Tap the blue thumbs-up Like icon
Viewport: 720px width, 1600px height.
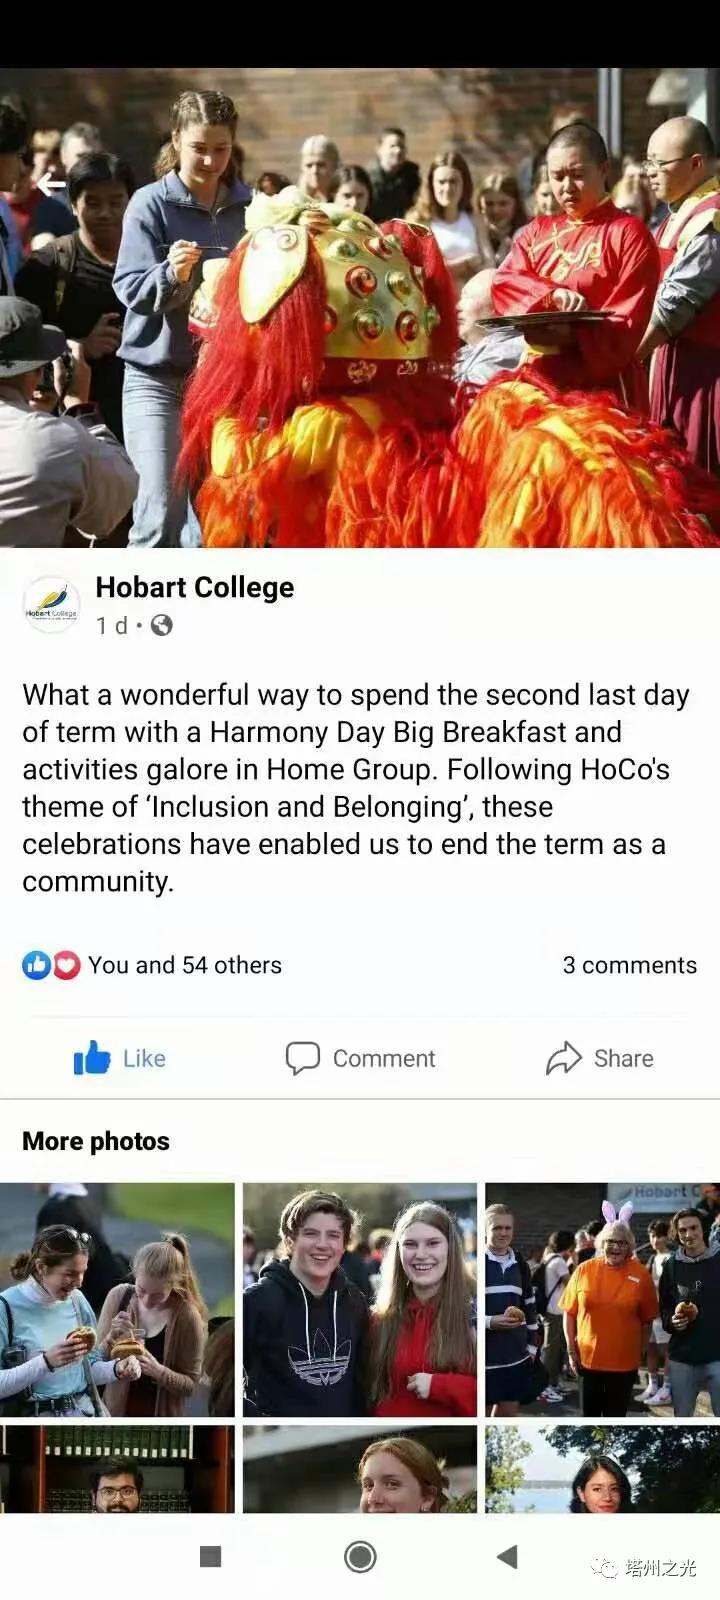[x=92, y=1058]
